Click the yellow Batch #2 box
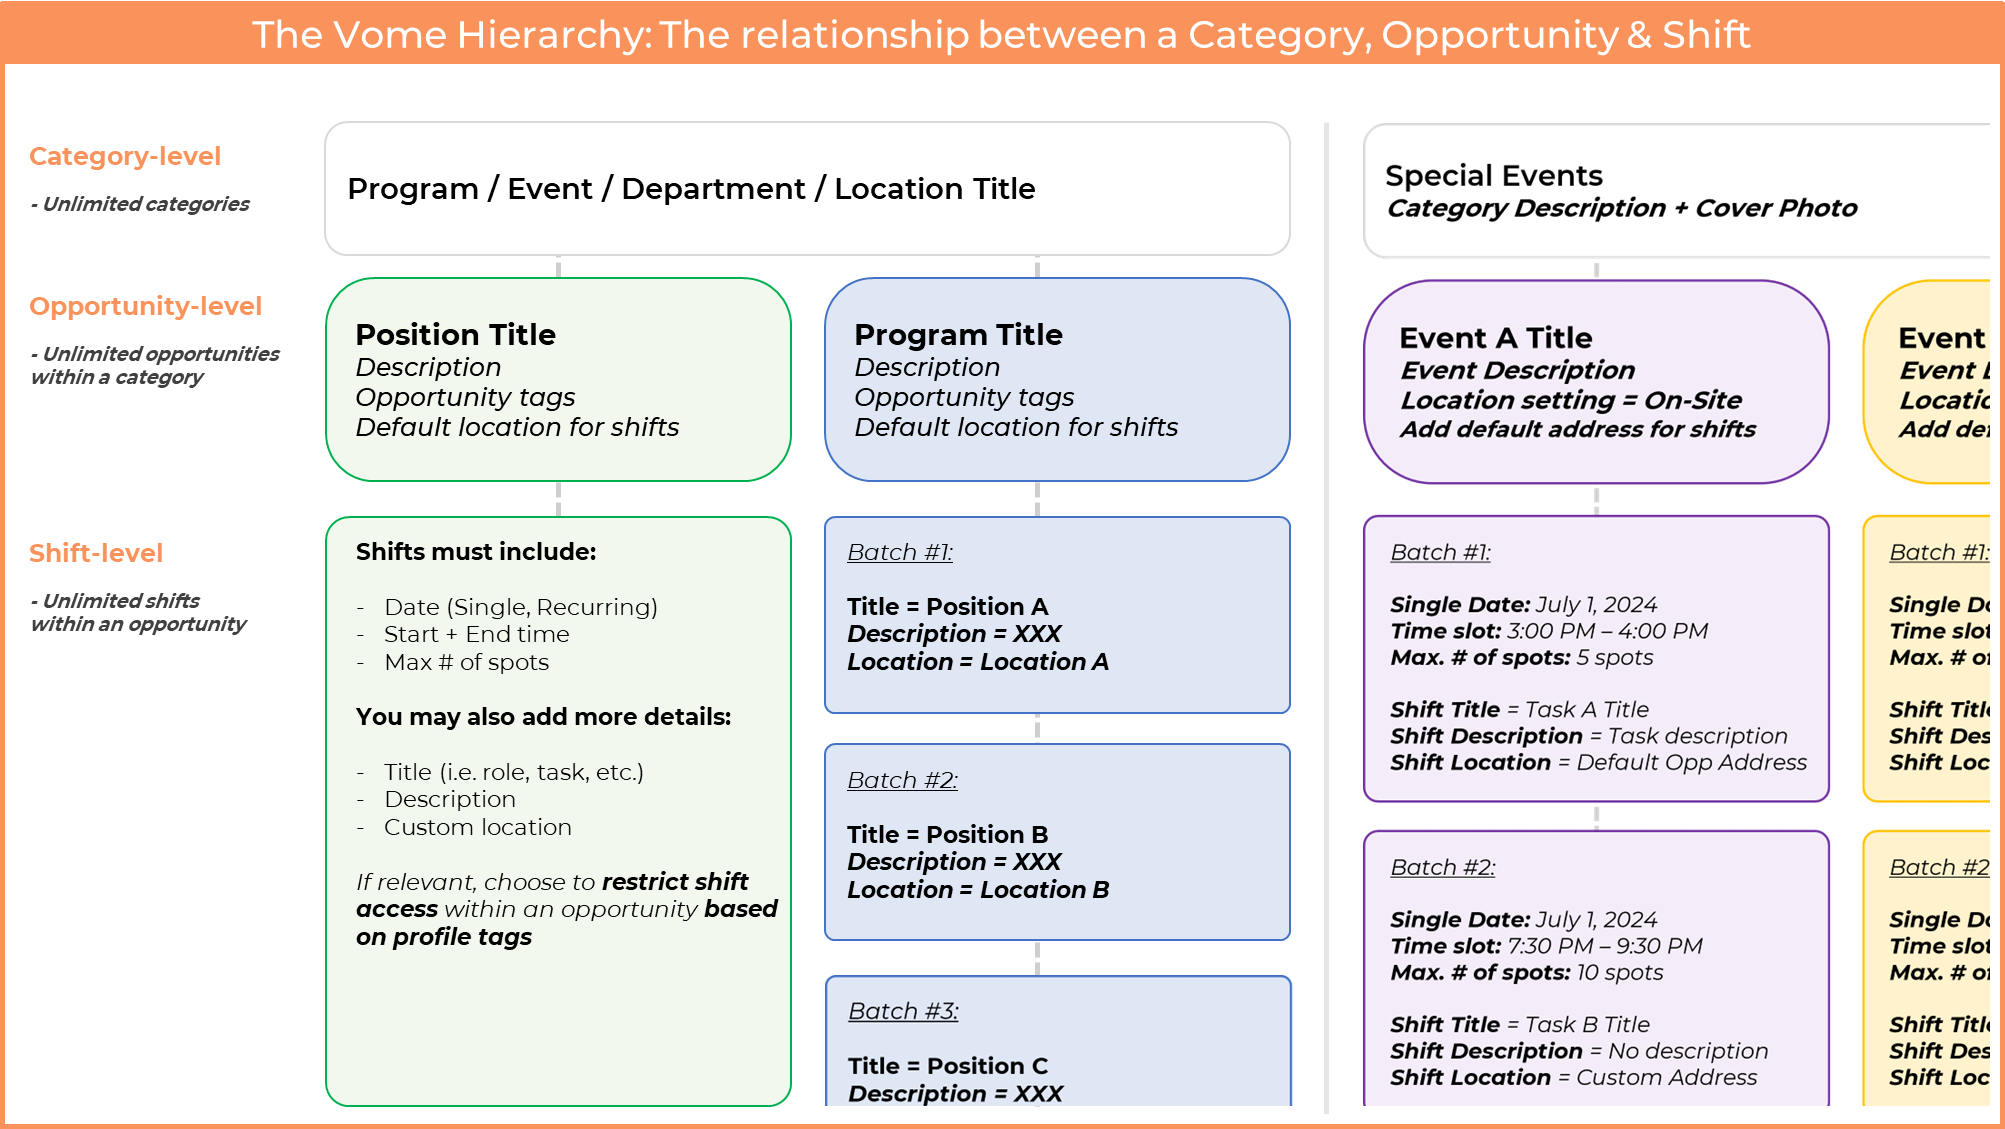The image size is (2005, 1129). coord(1932,970)
